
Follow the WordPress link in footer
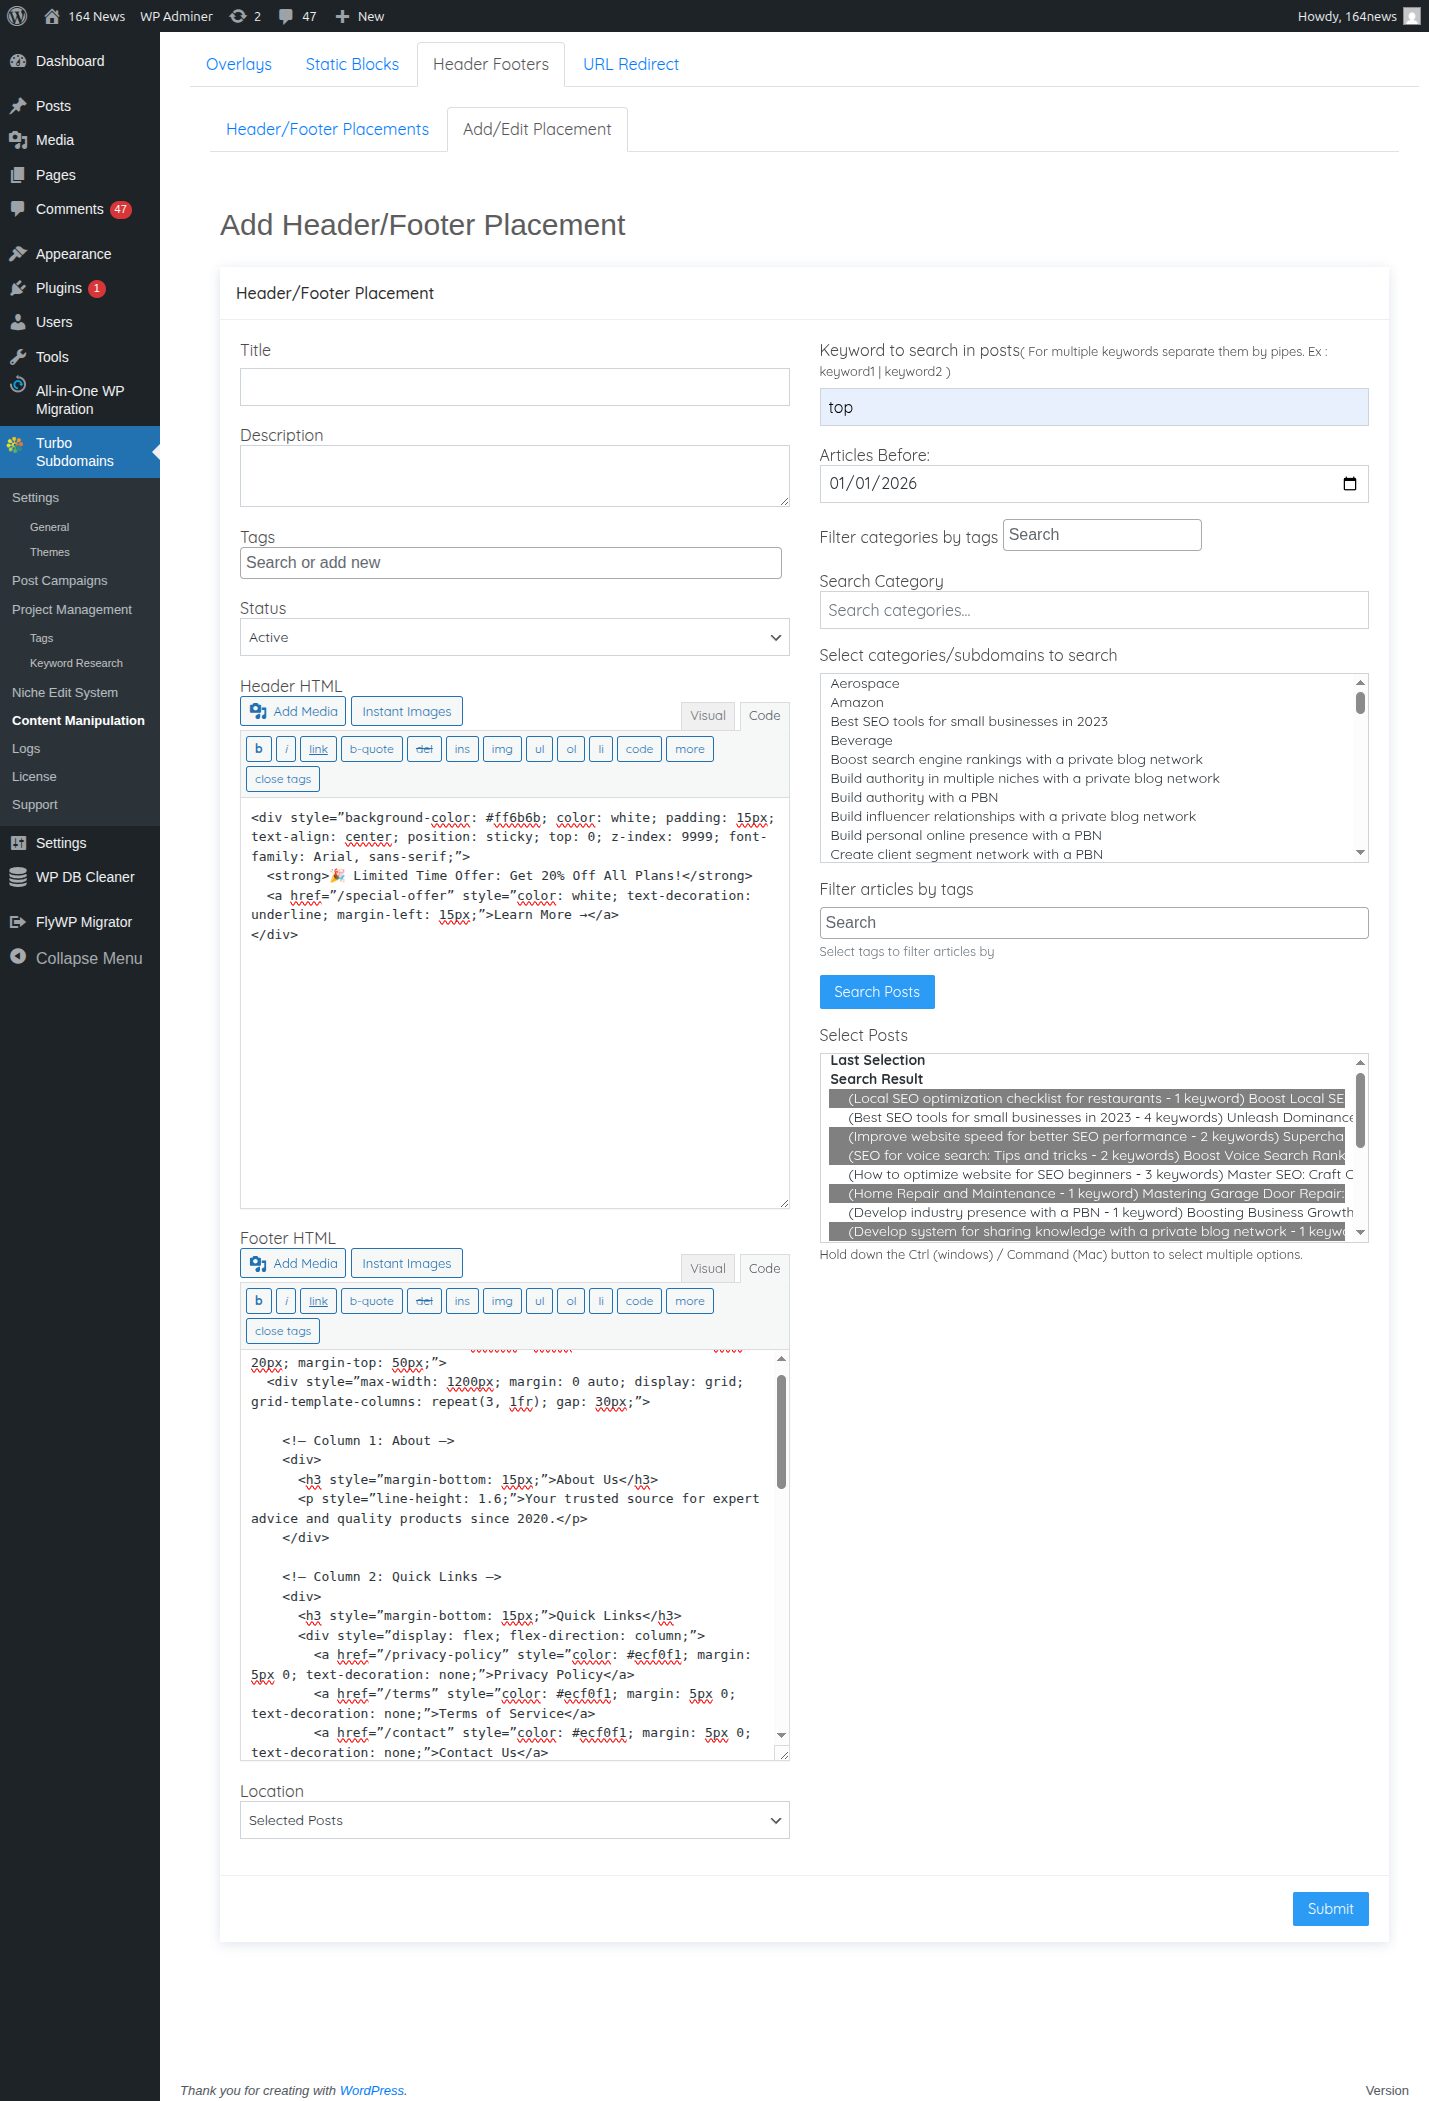(x=372, y=2090)
